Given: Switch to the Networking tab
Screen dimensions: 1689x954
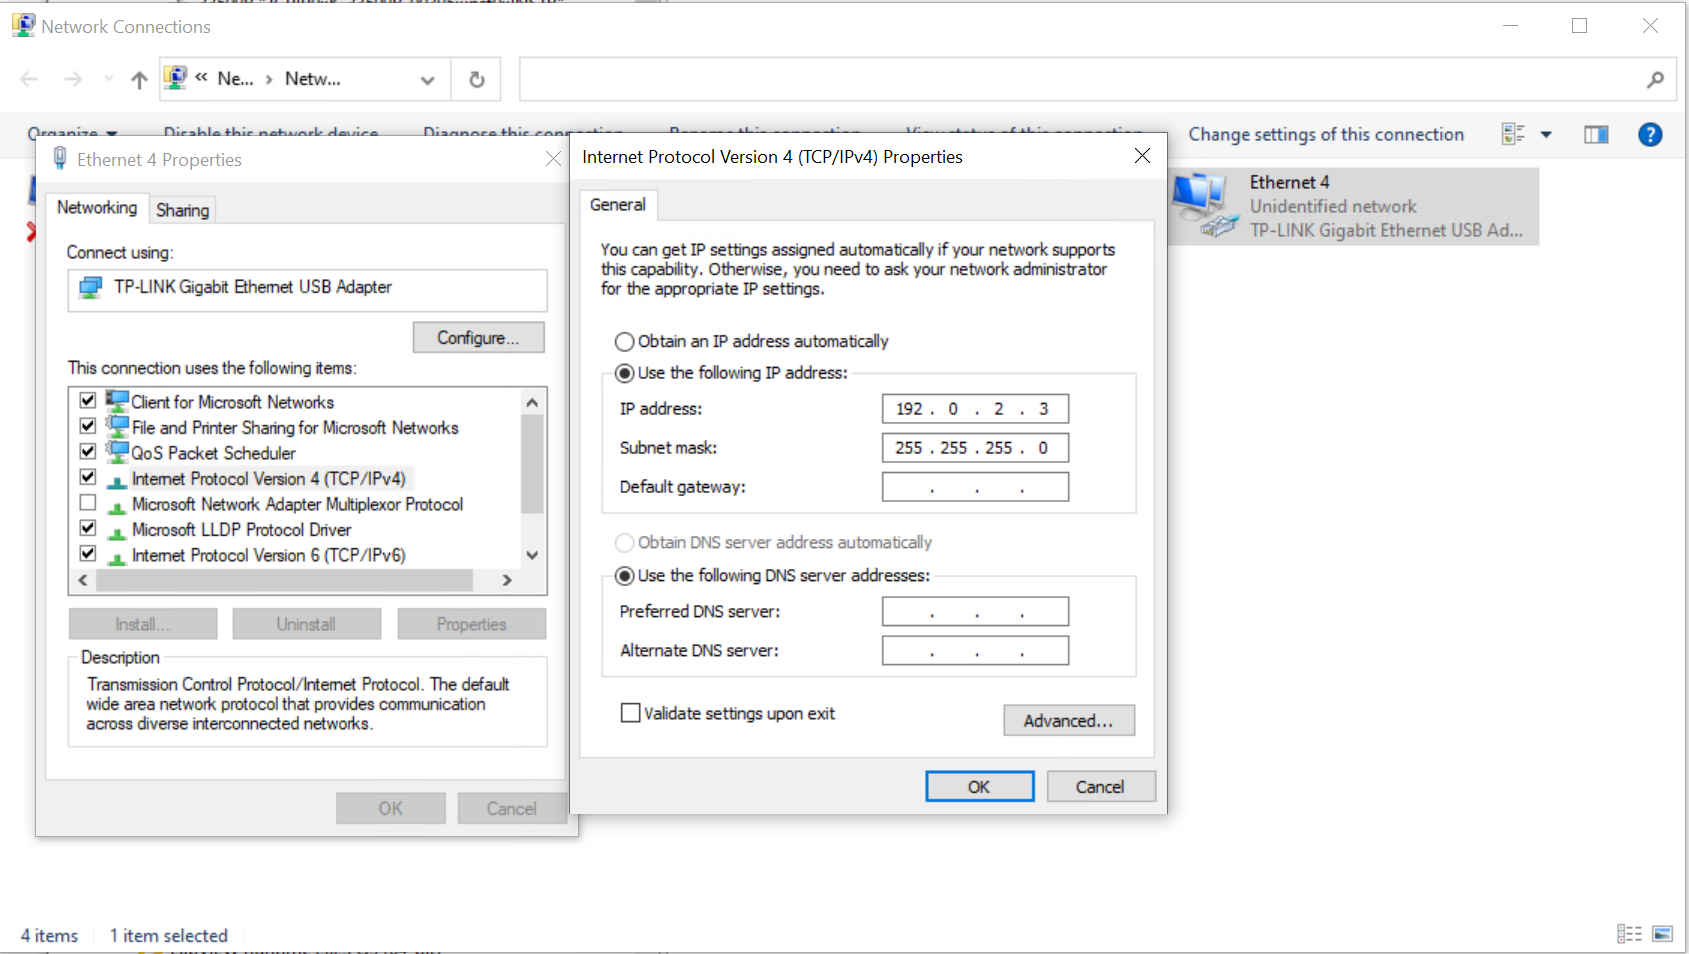Looking at the screenshot, I should [97, 207].
